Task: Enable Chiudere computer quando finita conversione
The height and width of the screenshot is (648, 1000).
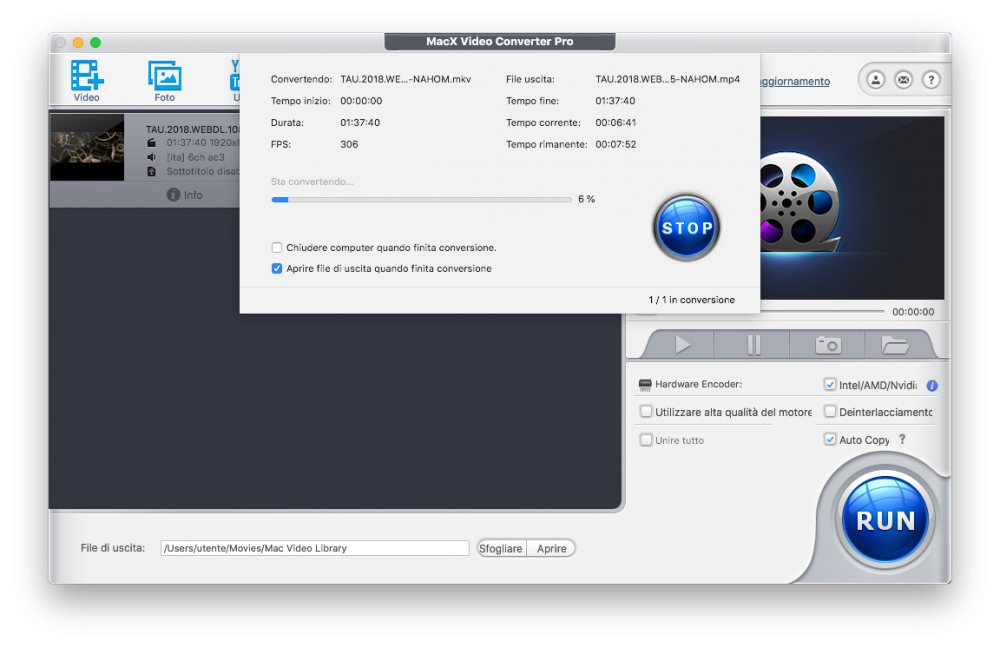Action: (277, 247)
